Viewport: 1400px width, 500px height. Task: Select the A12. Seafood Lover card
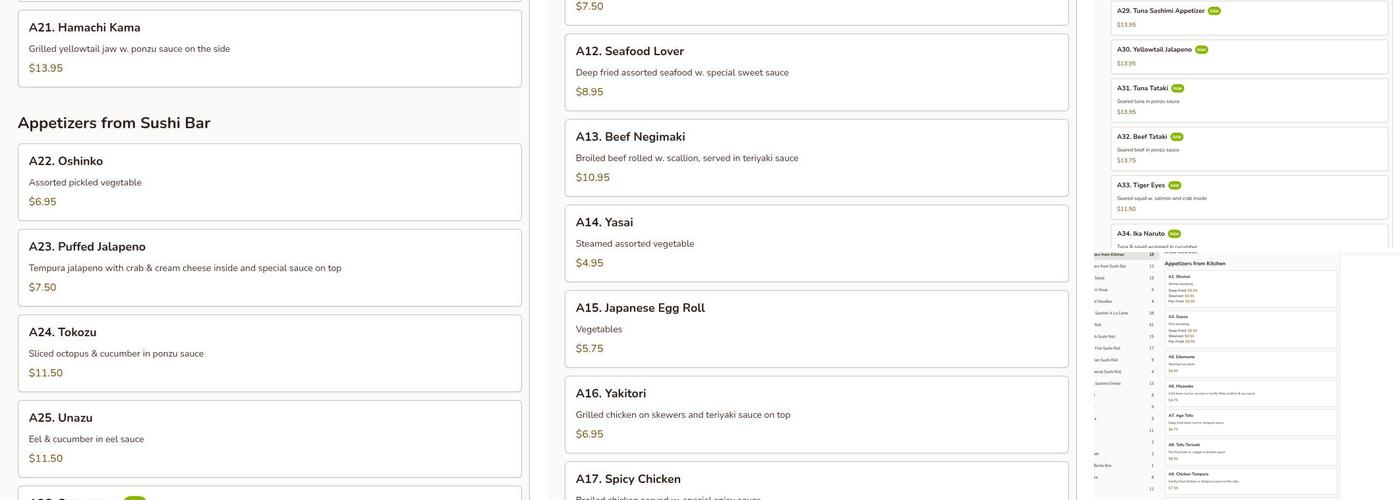[816, 72]
